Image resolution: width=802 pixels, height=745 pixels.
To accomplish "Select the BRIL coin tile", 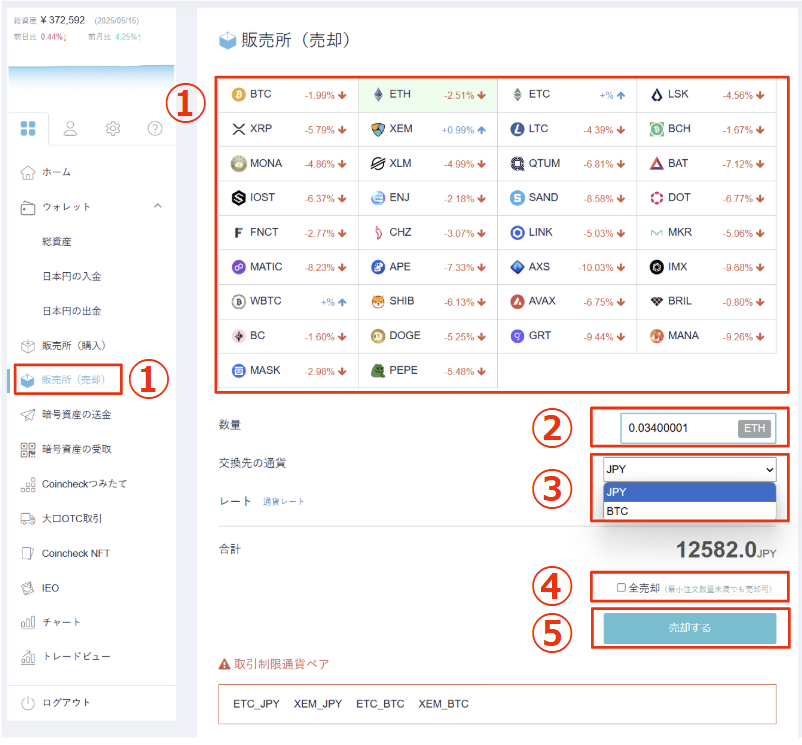I will click(706, 302).
